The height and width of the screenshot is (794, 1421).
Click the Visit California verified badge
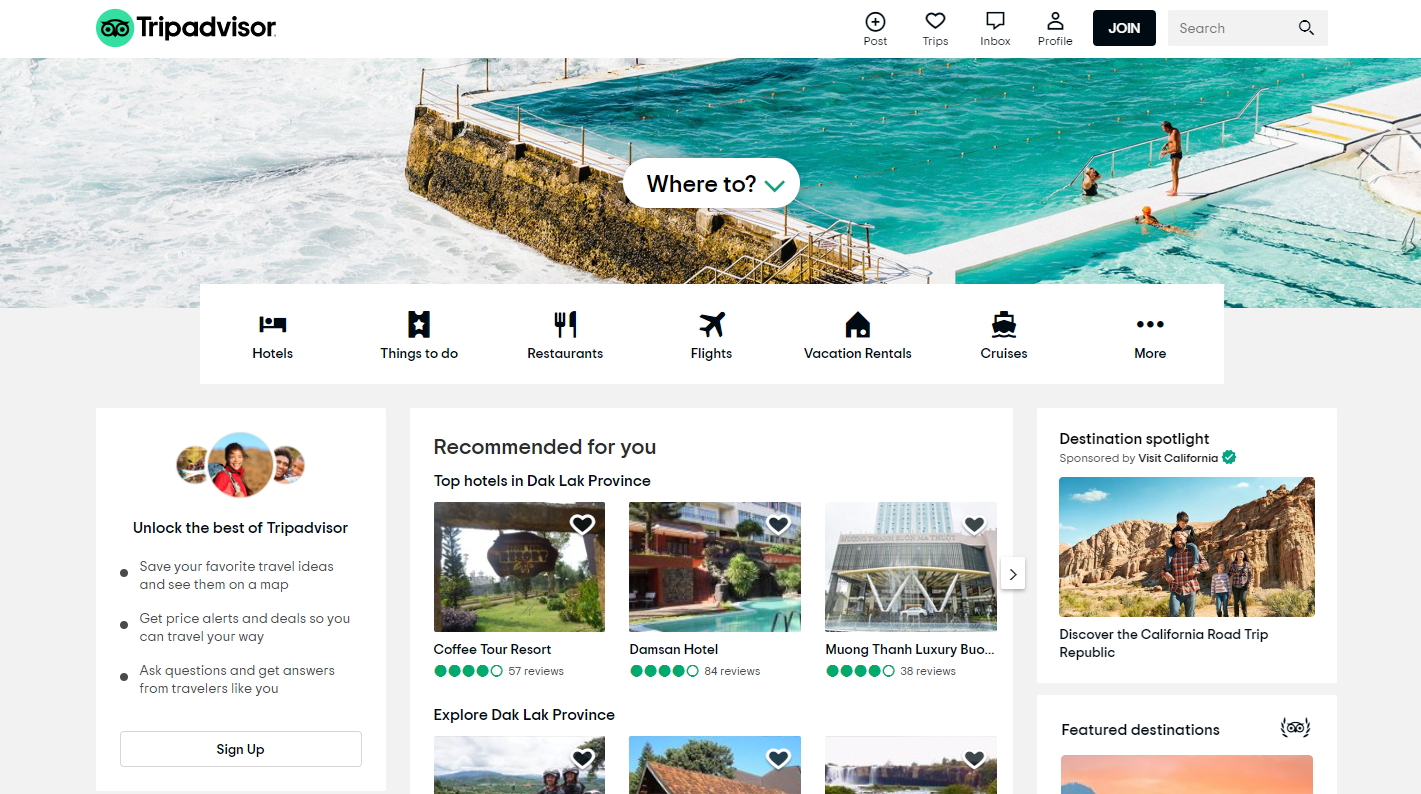click(x=1229, y=458)
